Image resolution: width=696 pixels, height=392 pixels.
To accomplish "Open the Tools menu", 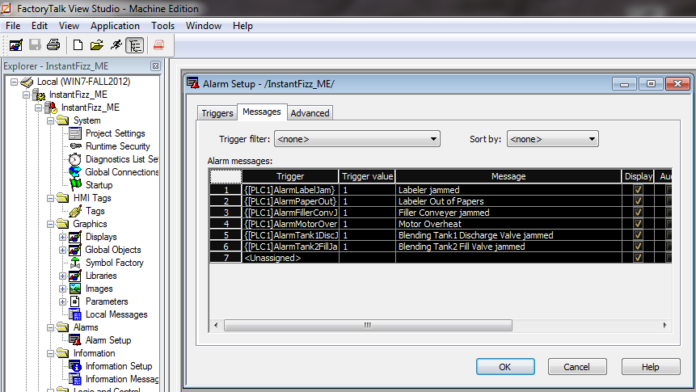I will 162,26.
